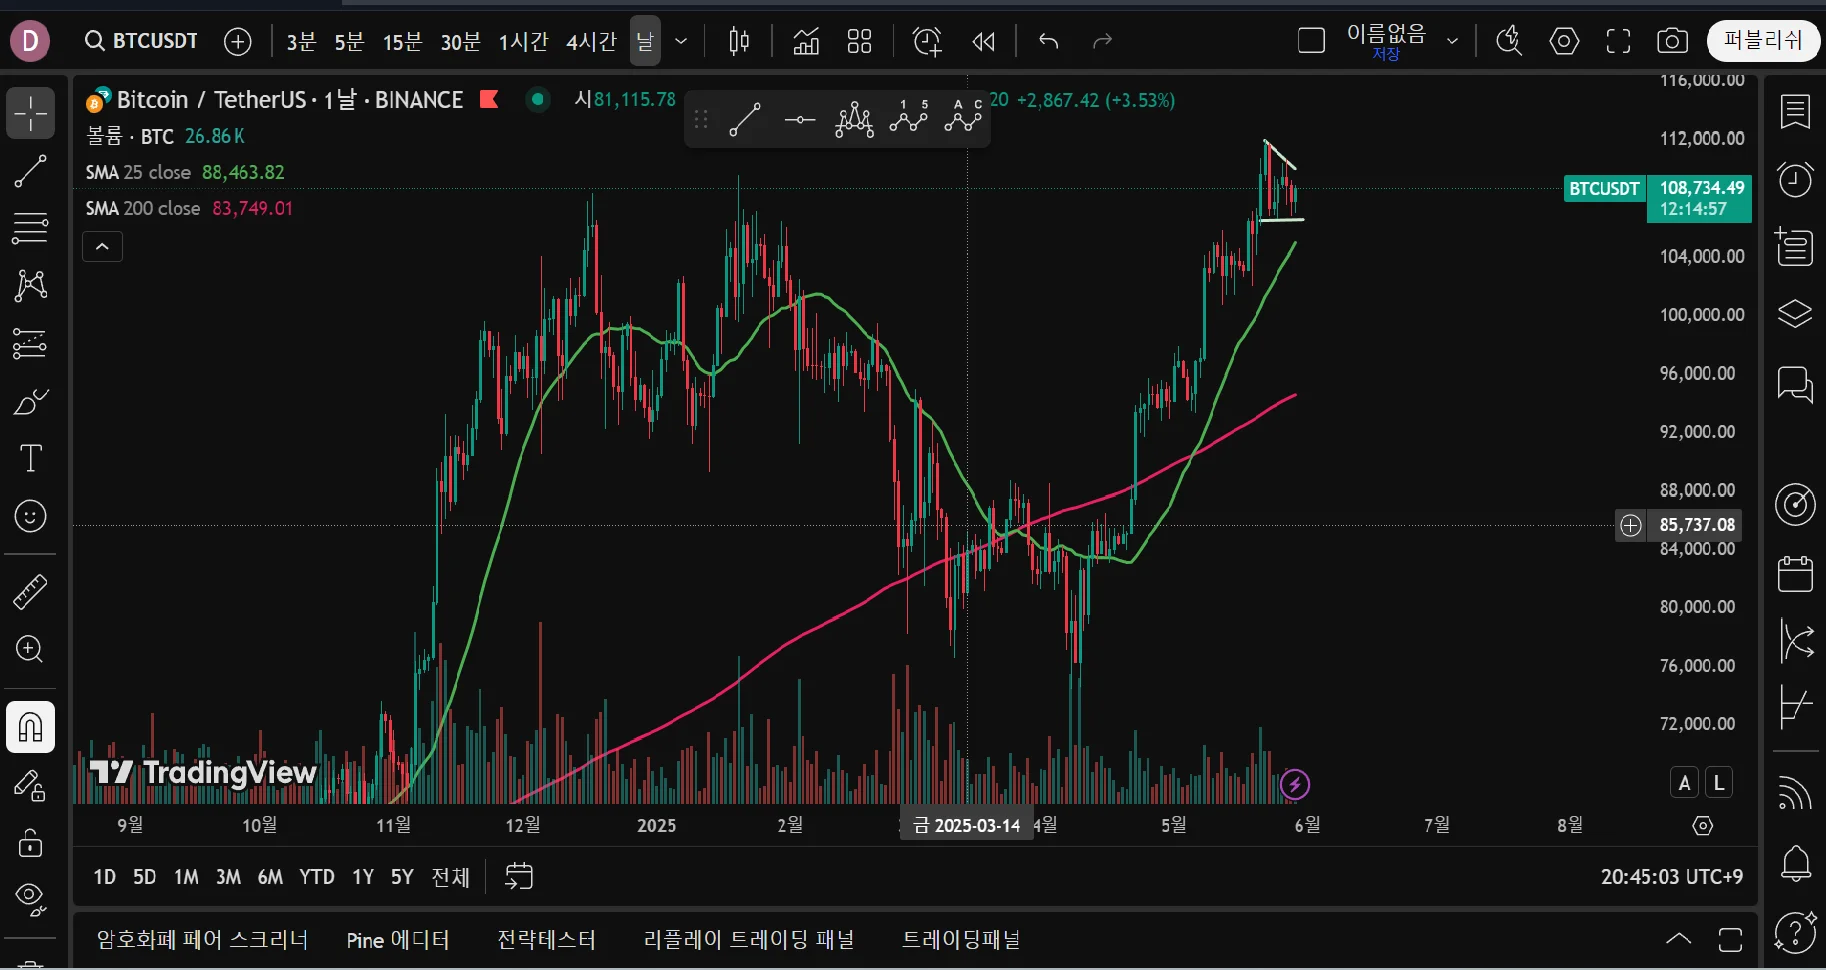1826x970 pixels.
Task: Open quick search lightning magnifier
Action: 1508,41
